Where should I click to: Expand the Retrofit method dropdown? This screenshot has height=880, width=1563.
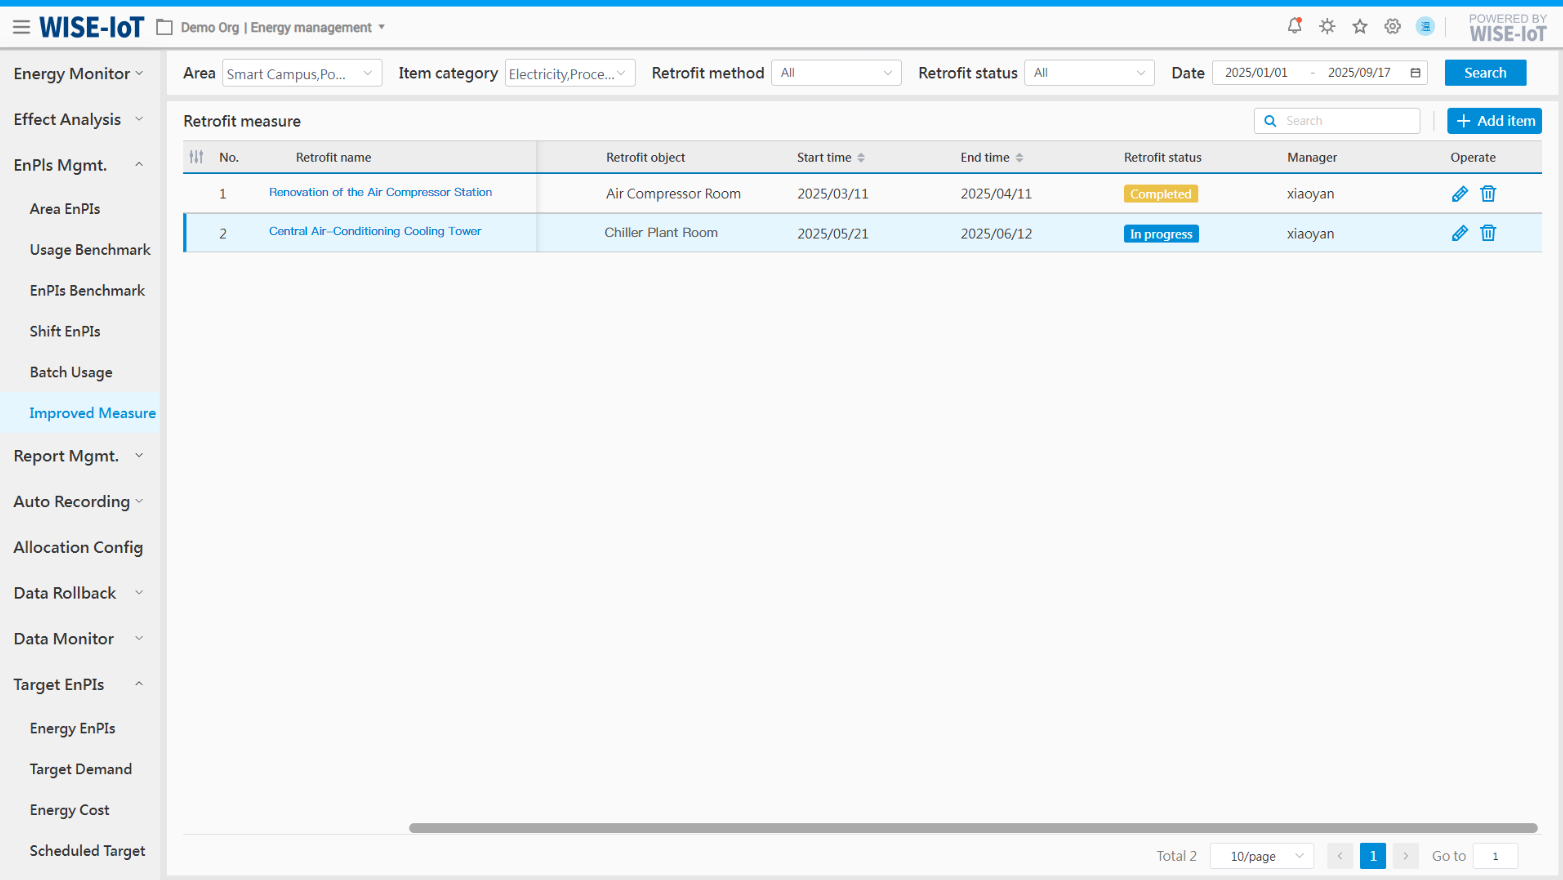tap(836, 73)
